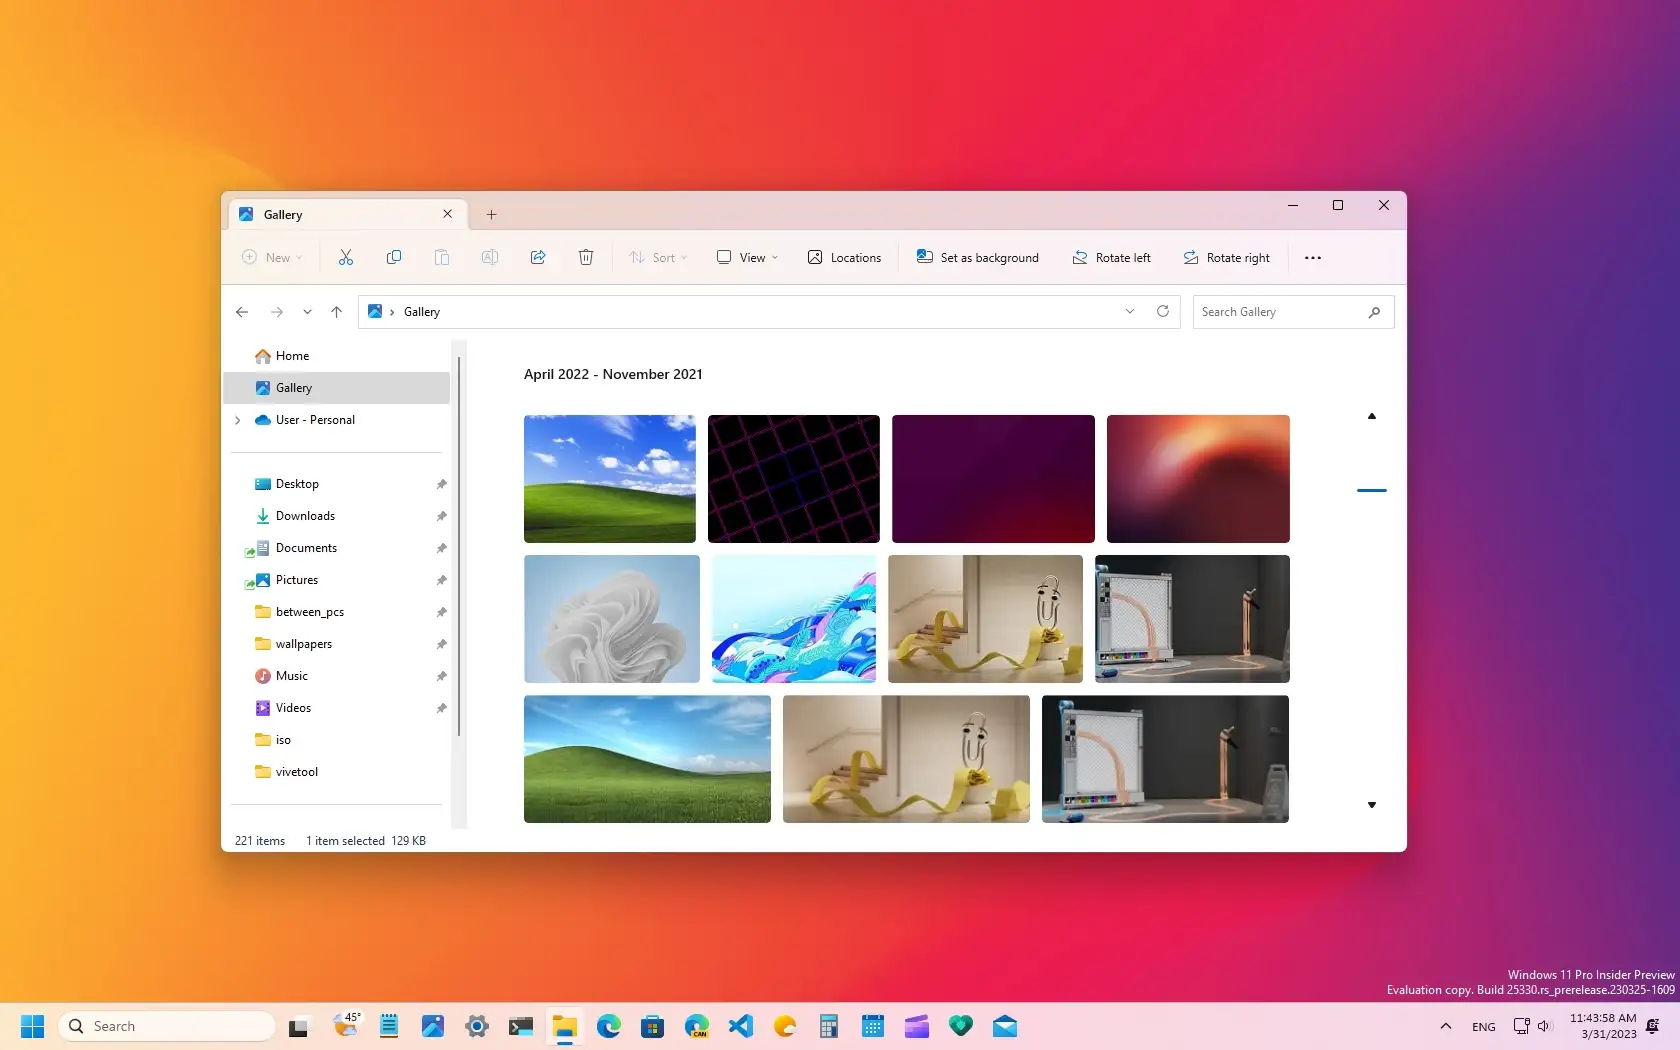Go forward with the right arrow
This screenshot has width=1680, height=1050.
277,312
